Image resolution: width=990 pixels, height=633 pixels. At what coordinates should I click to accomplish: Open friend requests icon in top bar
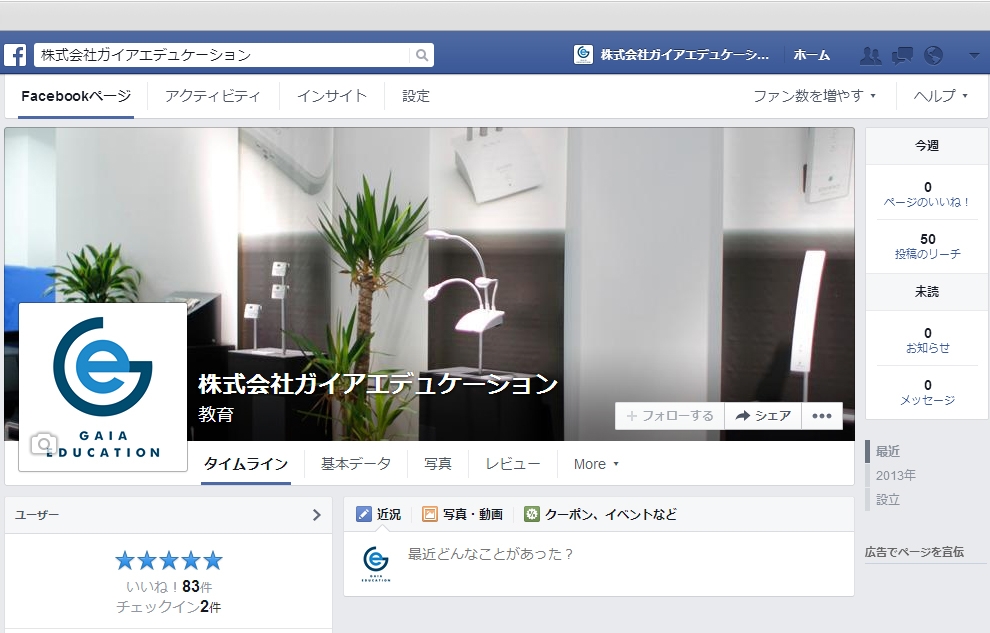(871, 56)
